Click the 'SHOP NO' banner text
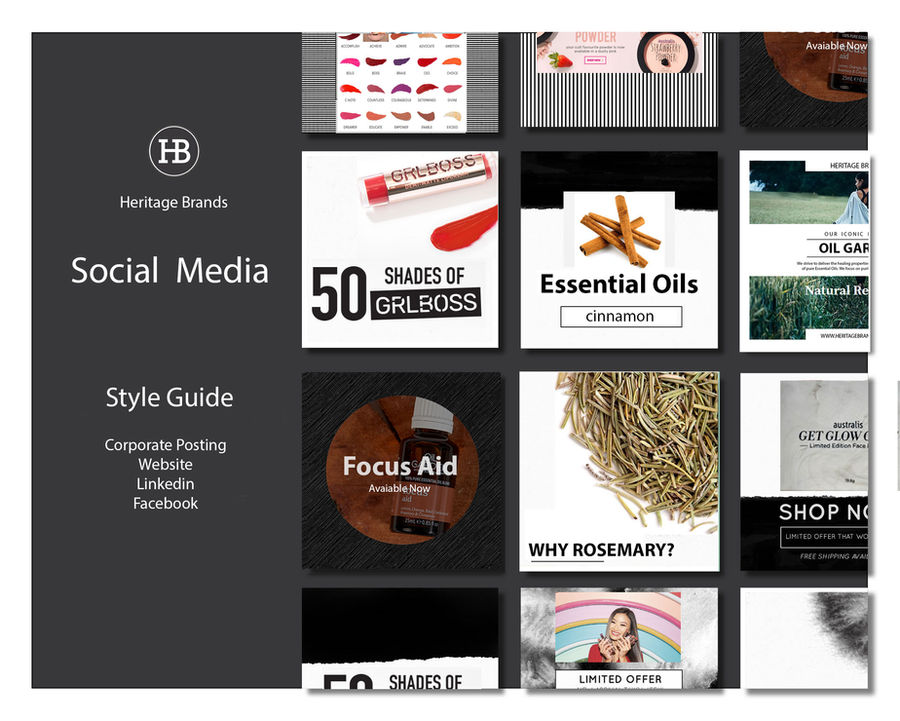The height and width of the screenshot is (721, 900). point(823,512)
